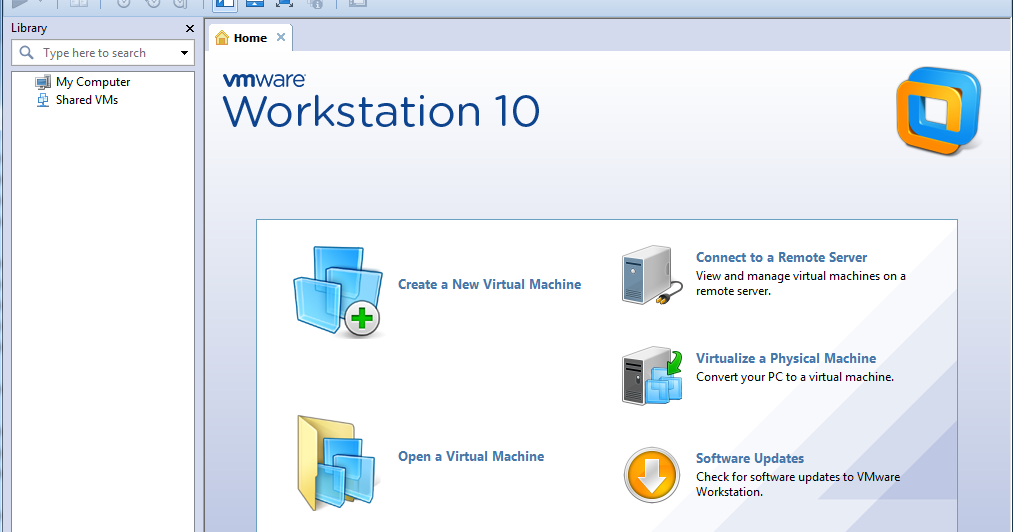1013x532 pixels.
Task: Click the Create a New Virtual Machine link
Action: [489, 284]
